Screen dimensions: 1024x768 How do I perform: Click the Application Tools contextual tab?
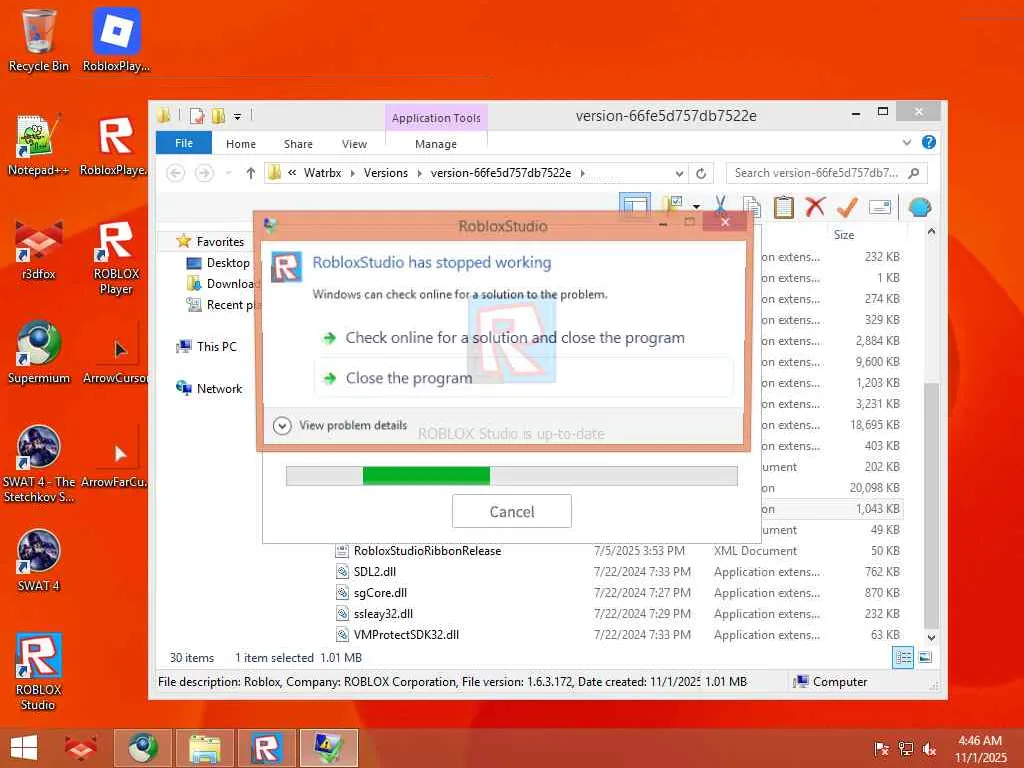point(436,118)
